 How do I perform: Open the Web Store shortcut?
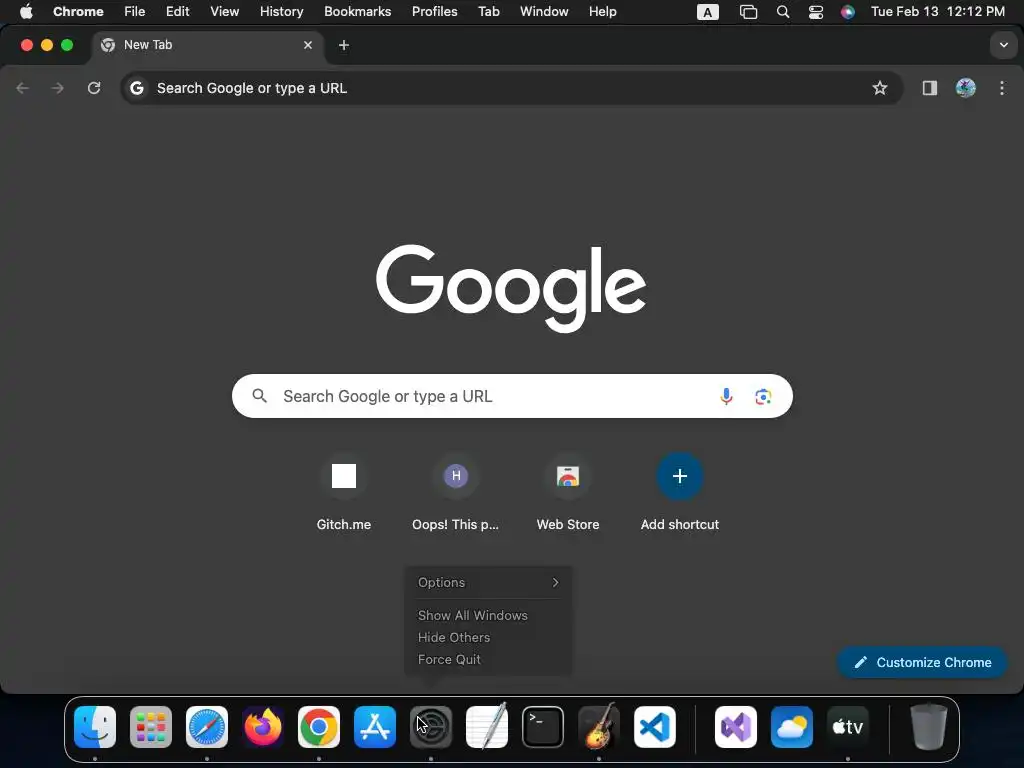[x=568, y=493]
